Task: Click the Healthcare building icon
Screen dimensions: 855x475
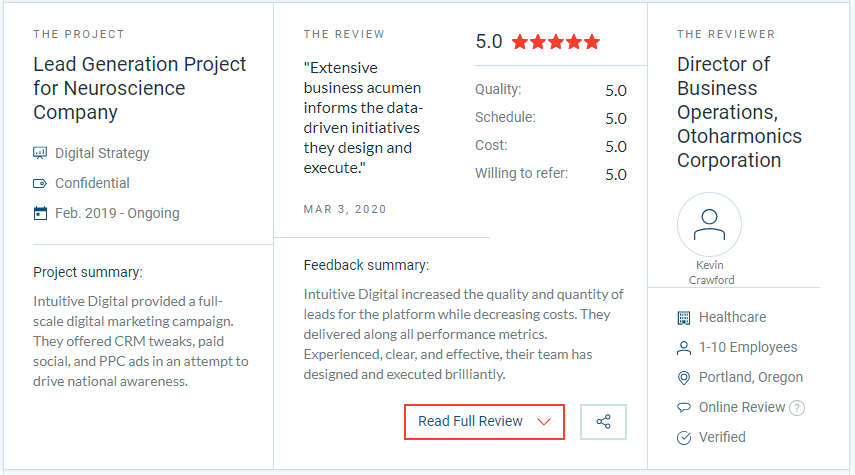Action: point(684,317)
